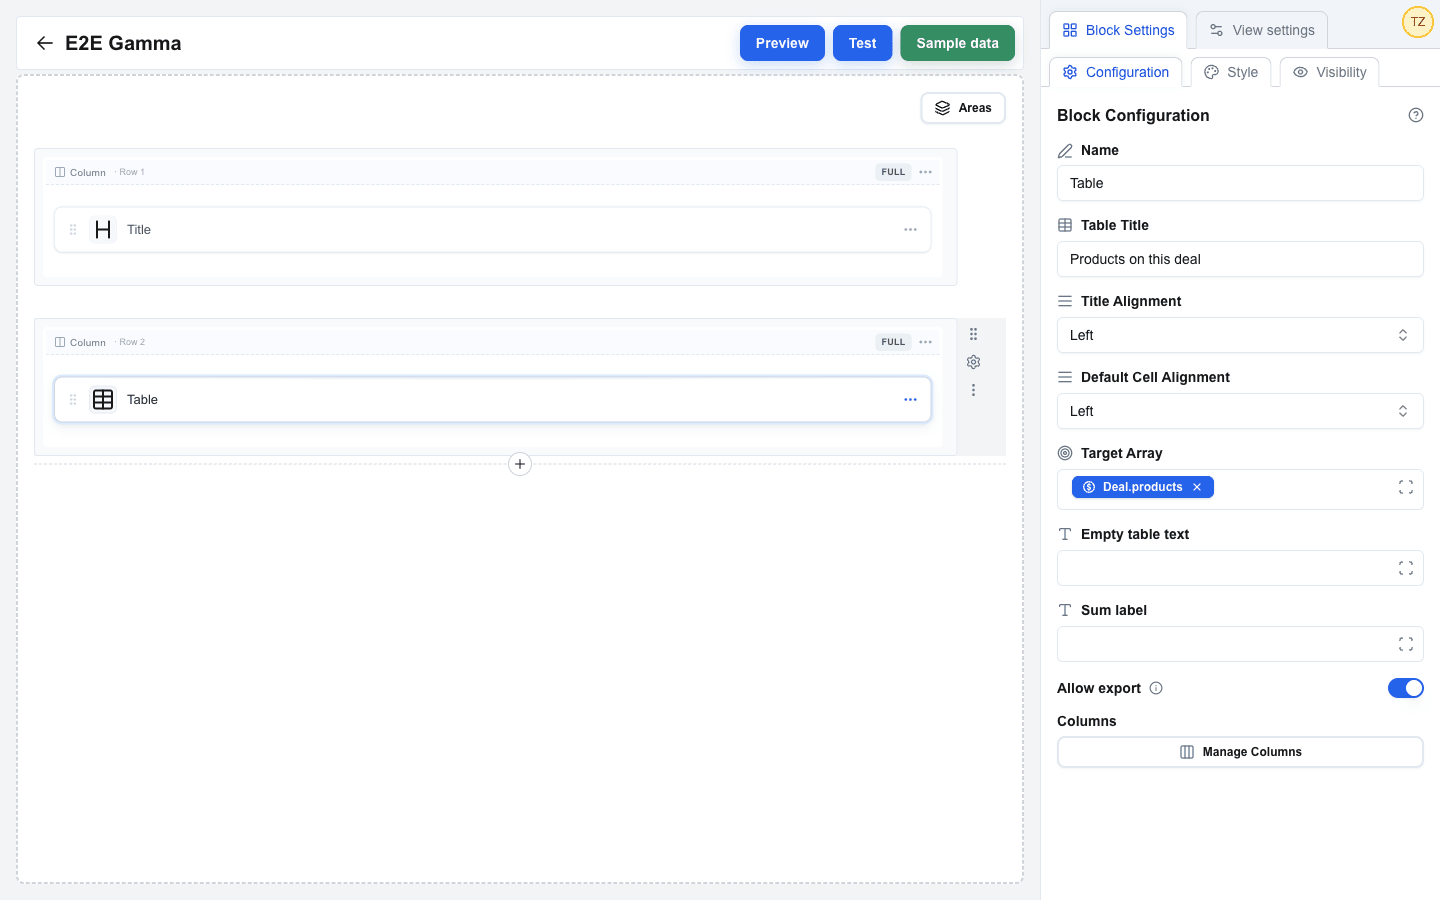Screen dimensions: 1440x900
Task: Remove the Deal.products tag
Action: [1197, 487]
